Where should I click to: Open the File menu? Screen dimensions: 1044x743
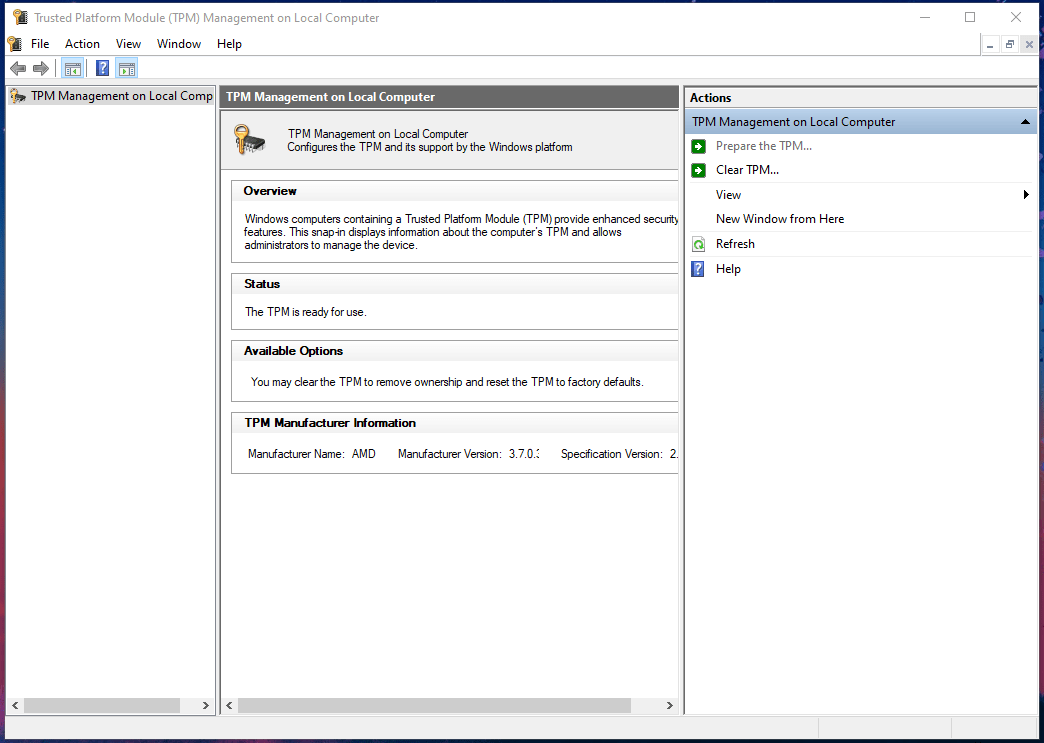point(40,43)
